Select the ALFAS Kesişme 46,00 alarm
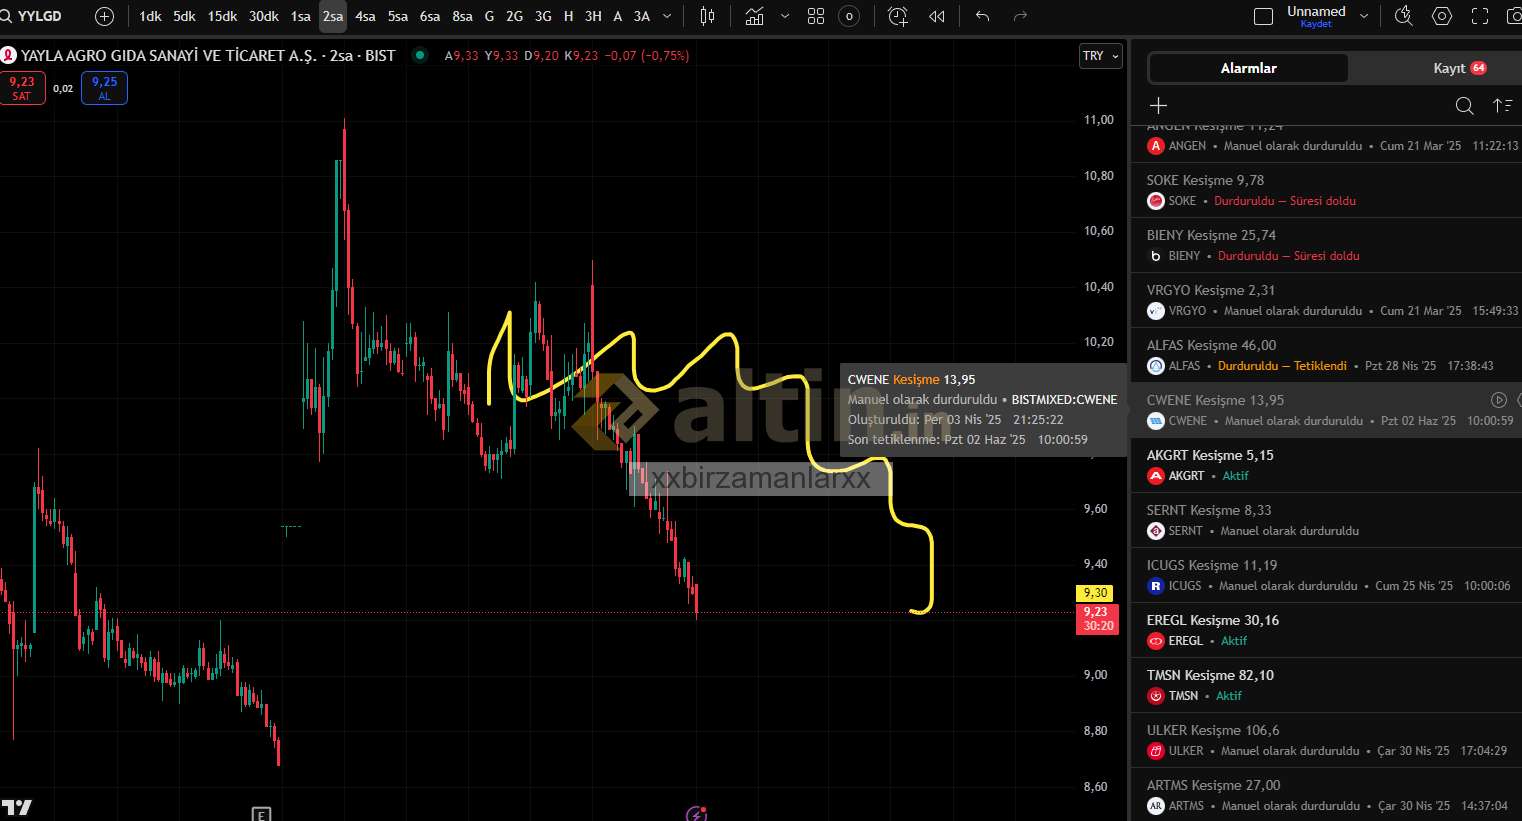1522x821 pixels. (1326, 355)
